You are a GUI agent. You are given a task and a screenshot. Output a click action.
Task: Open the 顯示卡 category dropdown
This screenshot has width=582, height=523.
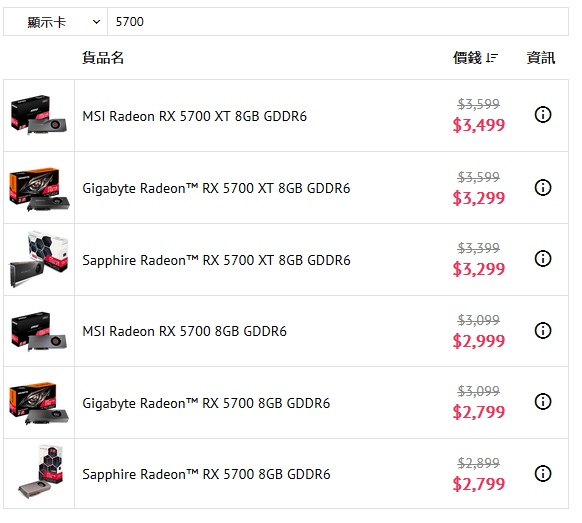click(56, 22)
